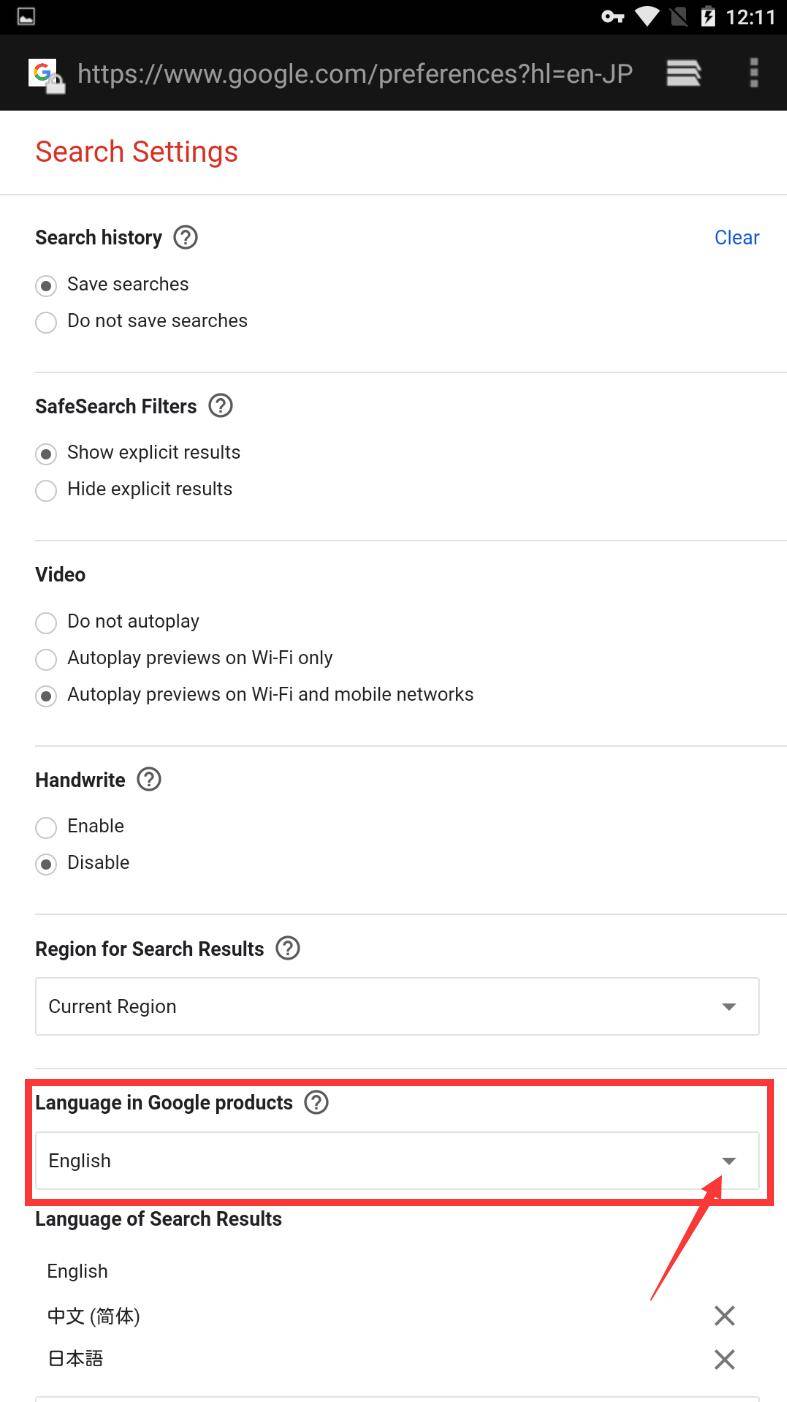Open the three-dot overflow menu
Screen dimensions: 787x1402
coord(753,73)
